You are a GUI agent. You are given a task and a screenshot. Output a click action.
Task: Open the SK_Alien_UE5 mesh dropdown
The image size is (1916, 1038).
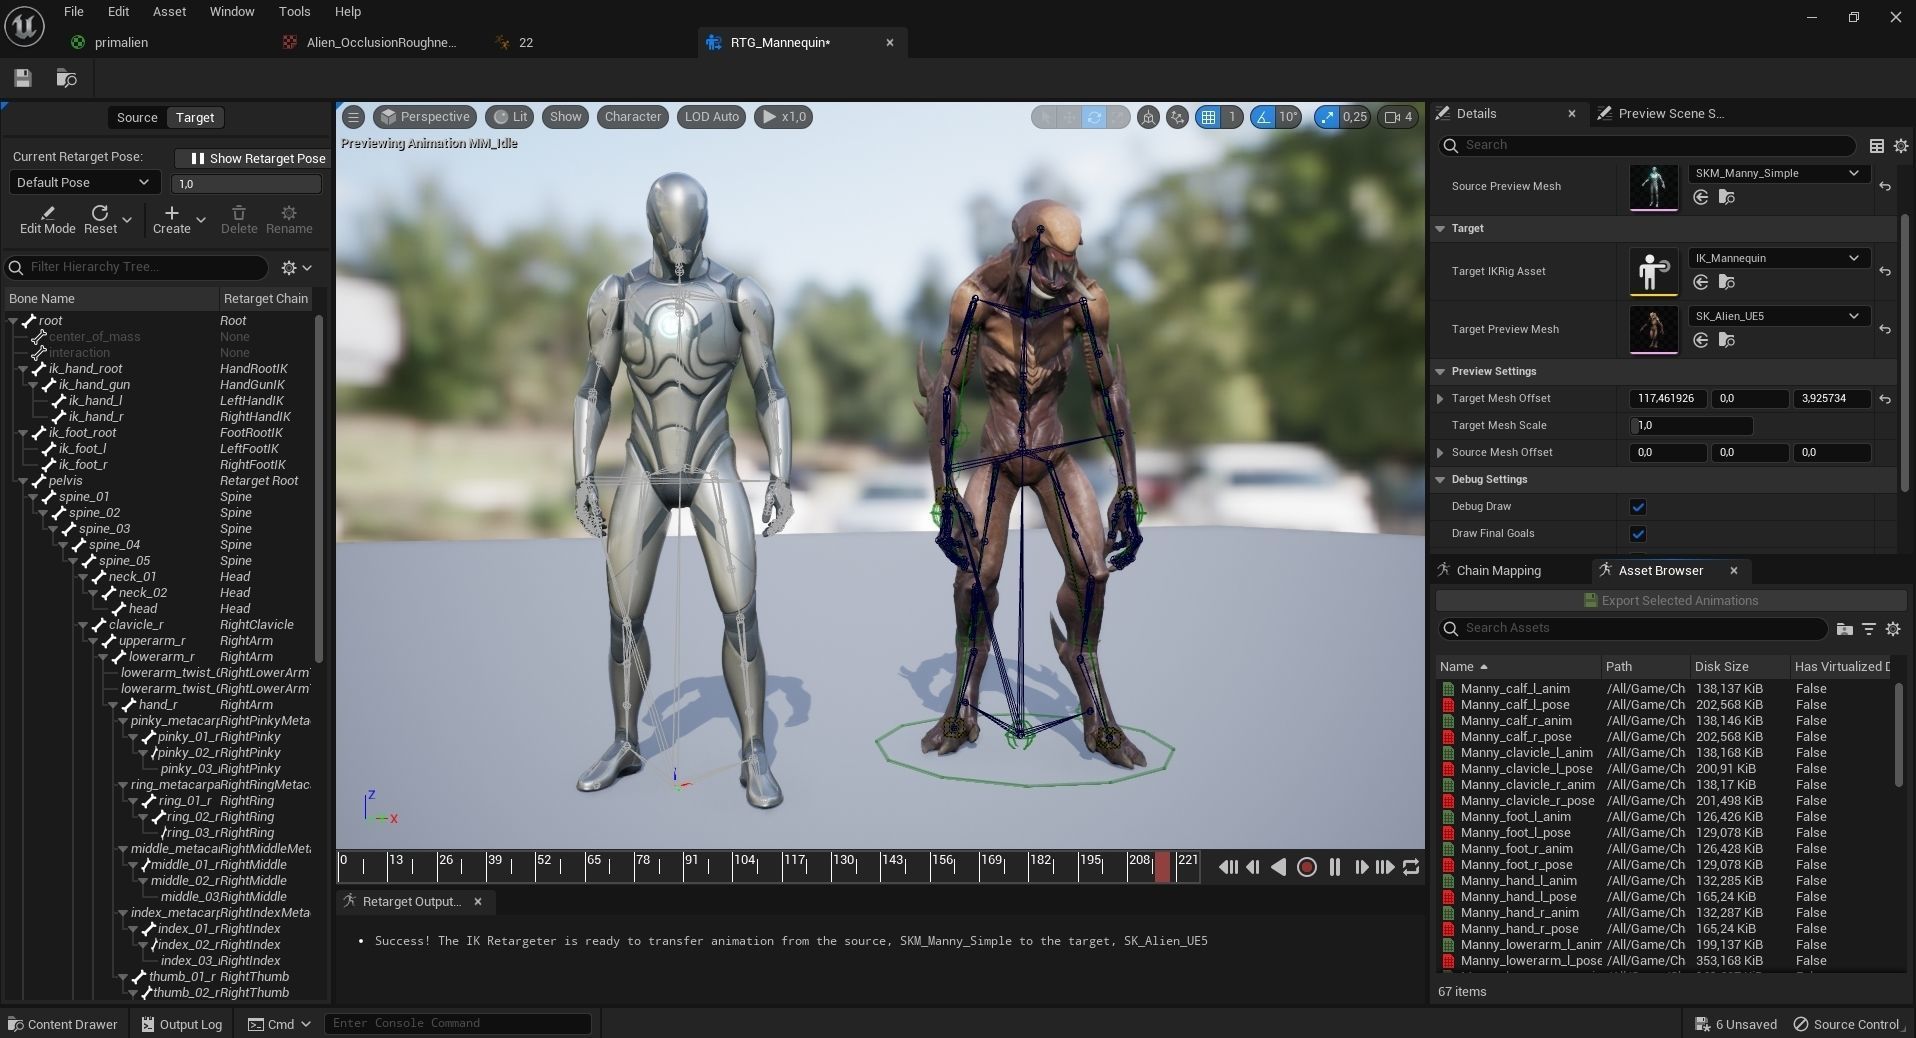click(x=1778, y=316)
